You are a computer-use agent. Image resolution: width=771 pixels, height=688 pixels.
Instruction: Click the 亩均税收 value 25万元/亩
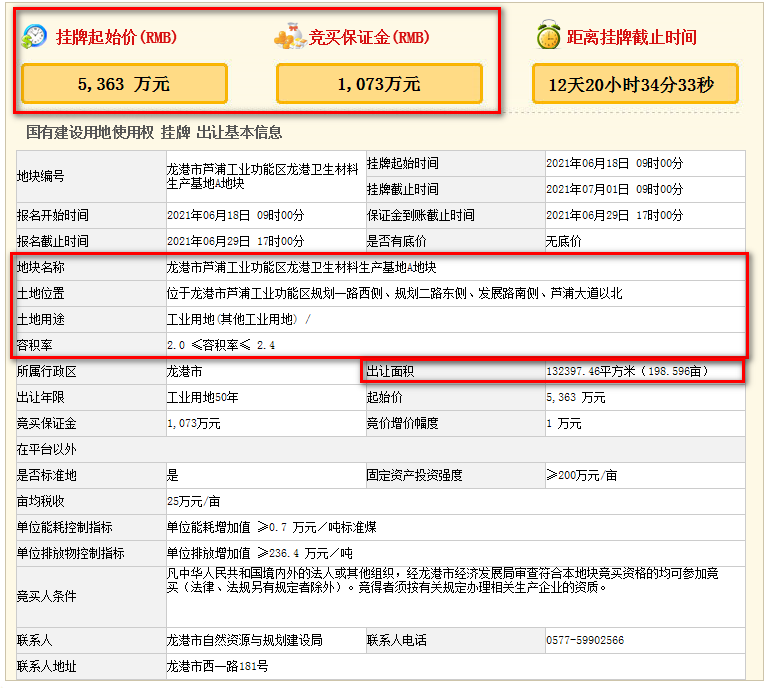[193, 502]
